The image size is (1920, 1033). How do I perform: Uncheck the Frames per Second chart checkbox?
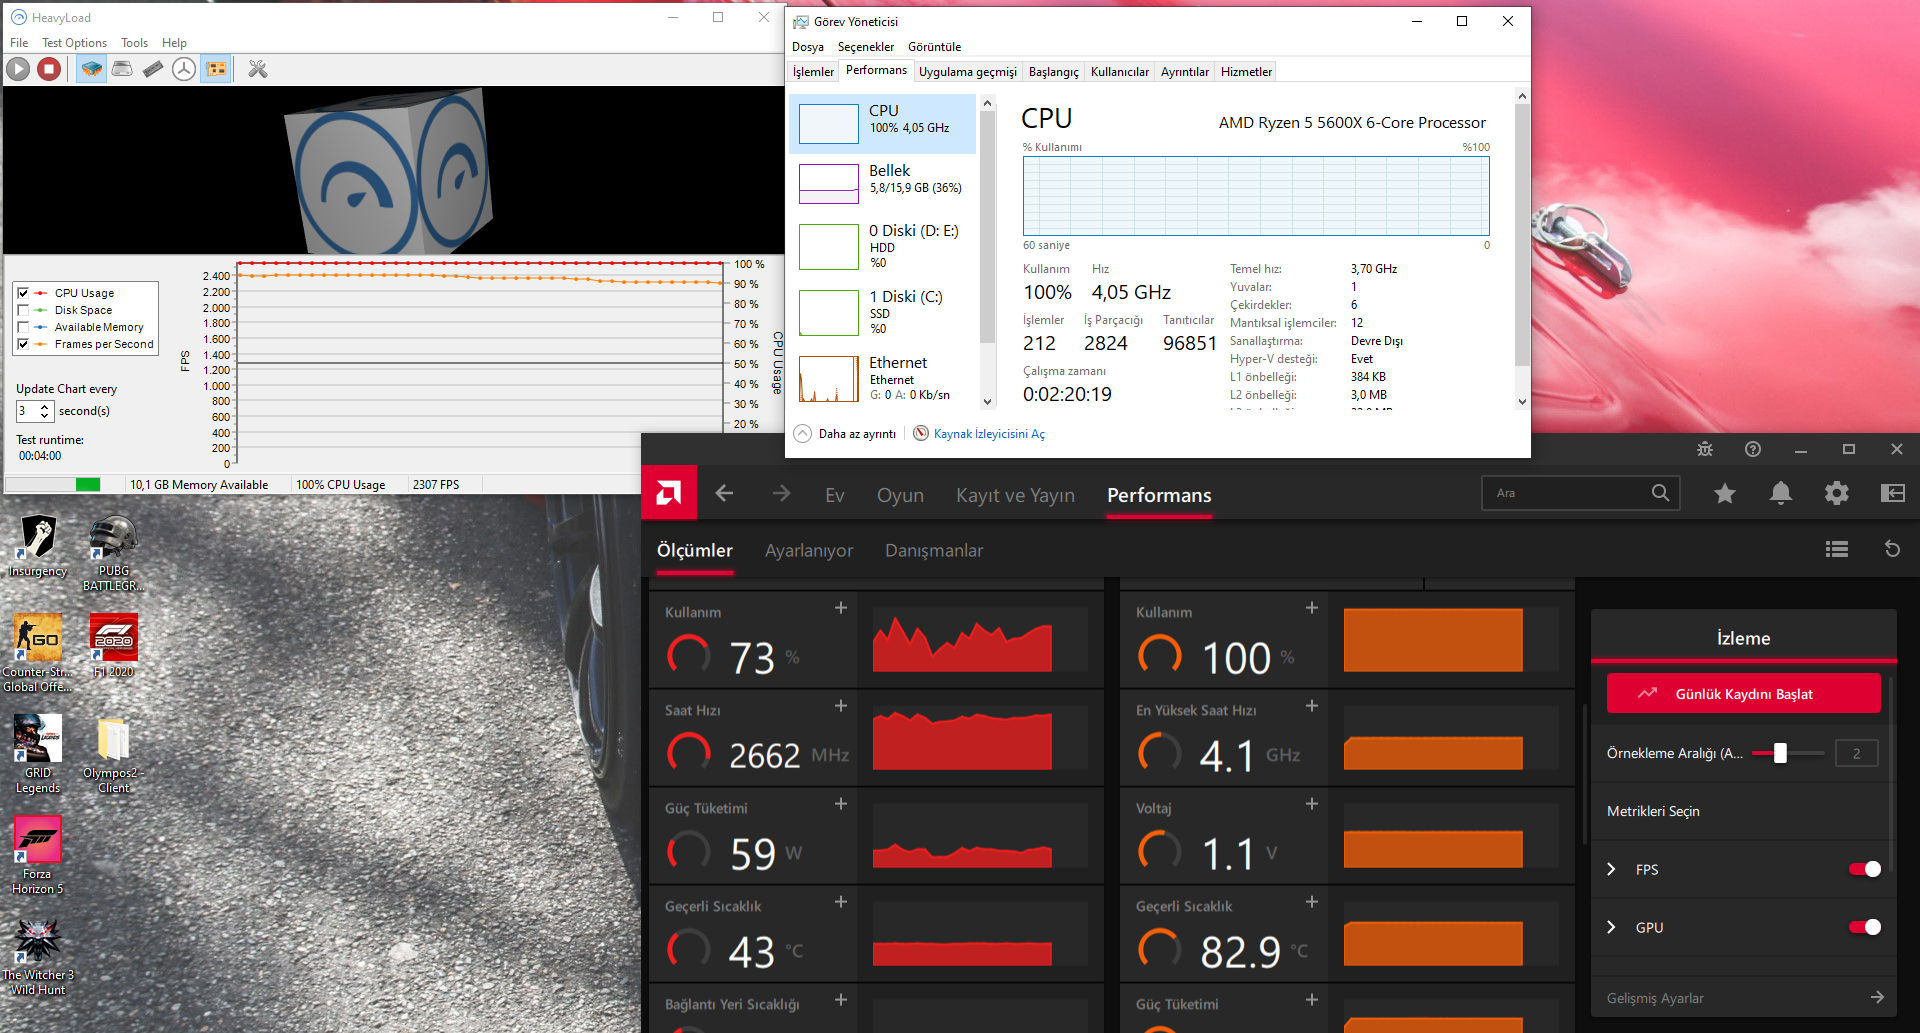(x=23, y=344)
